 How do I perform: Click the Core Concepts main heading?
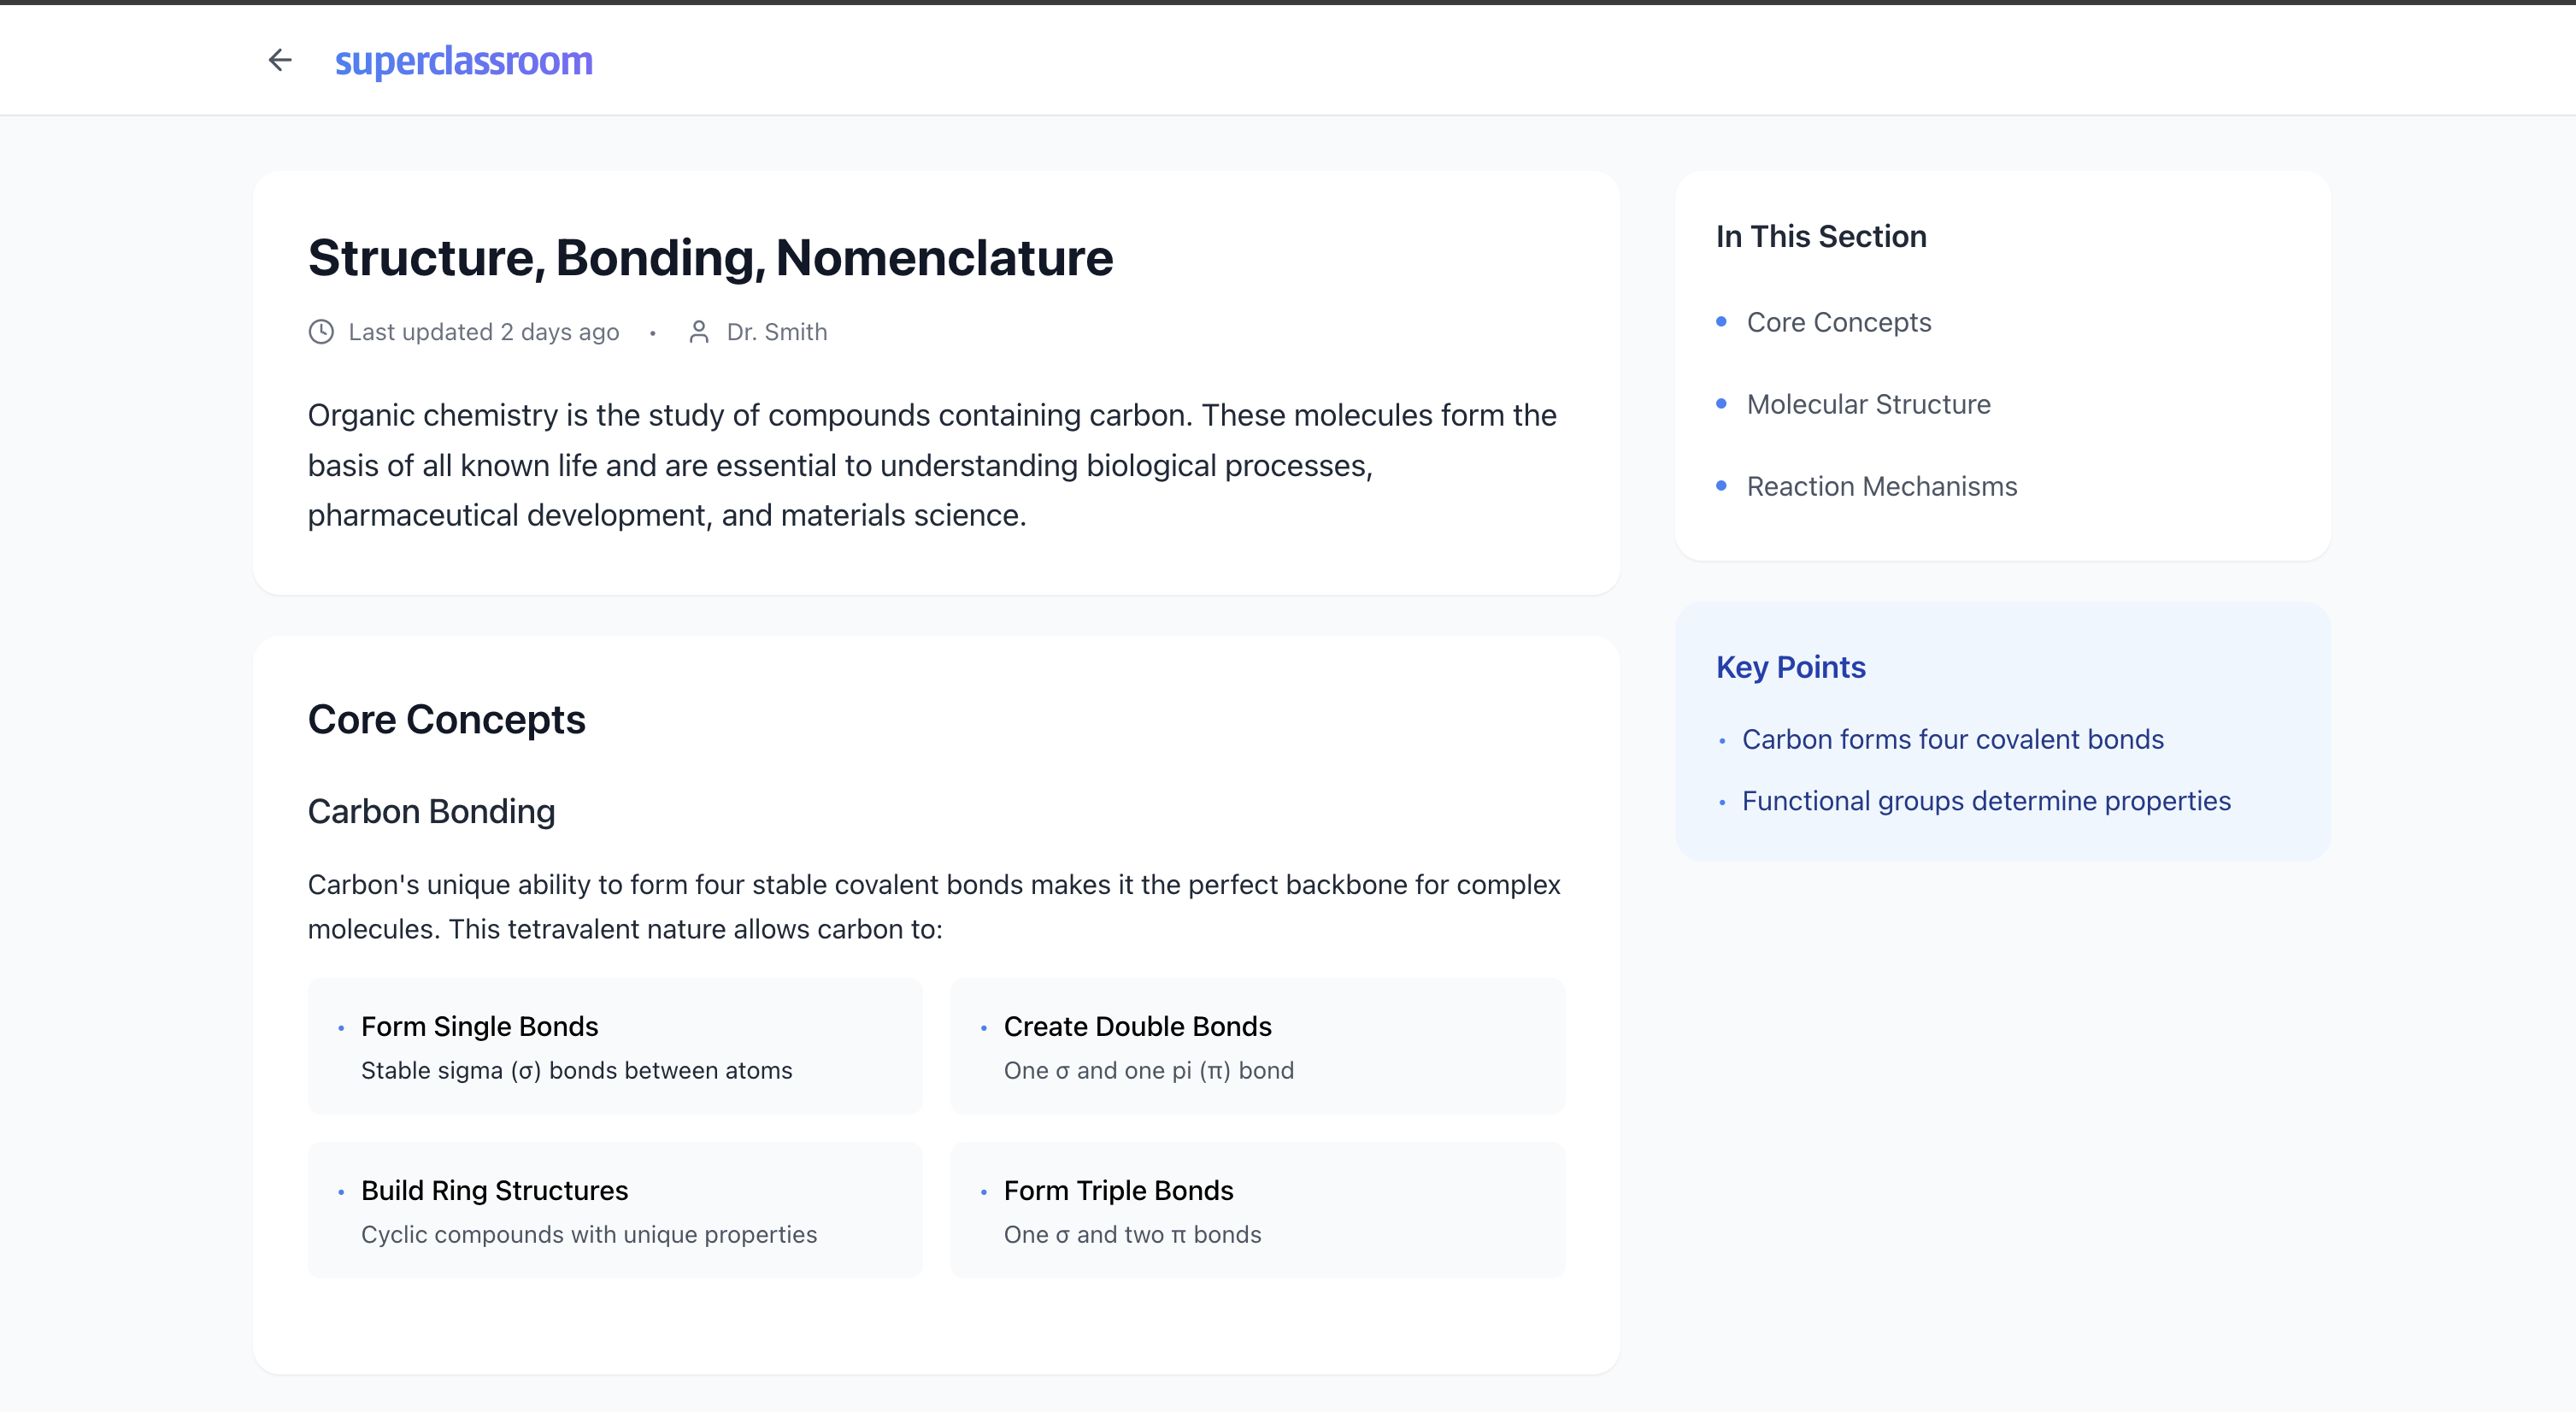446,720
